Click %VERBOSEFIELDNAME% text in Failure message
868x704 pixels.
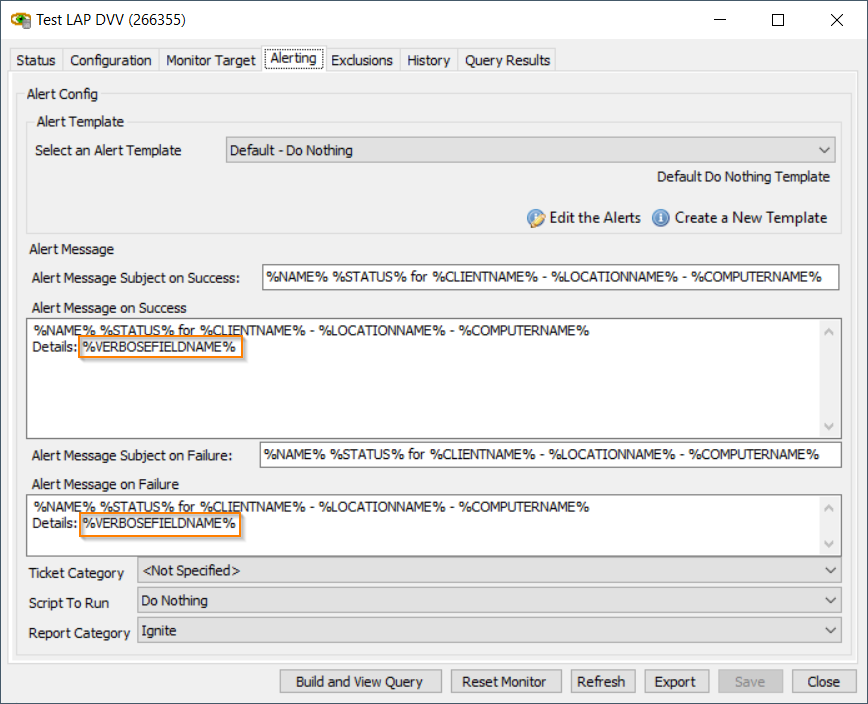click(x=159, y=524)
